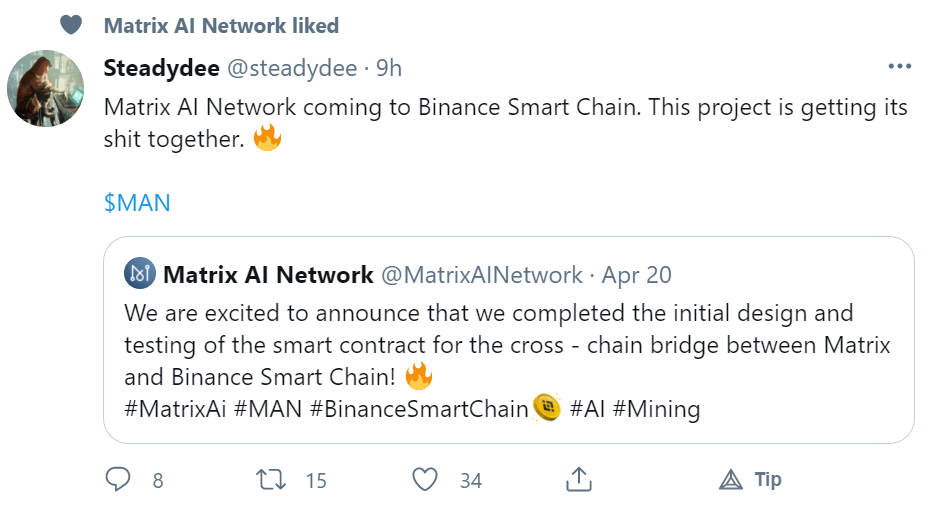Click the reply speech bubble icon
Screen dimensions: 936x507
pyautogui.click(x=118, y=480)
